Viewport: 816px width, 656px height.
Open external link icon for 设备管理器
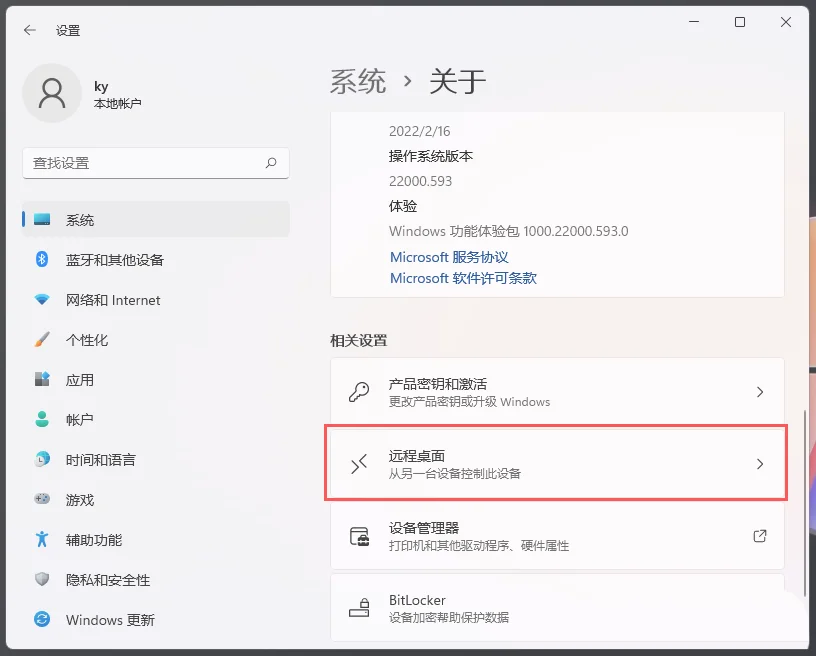tap(760, 536)
